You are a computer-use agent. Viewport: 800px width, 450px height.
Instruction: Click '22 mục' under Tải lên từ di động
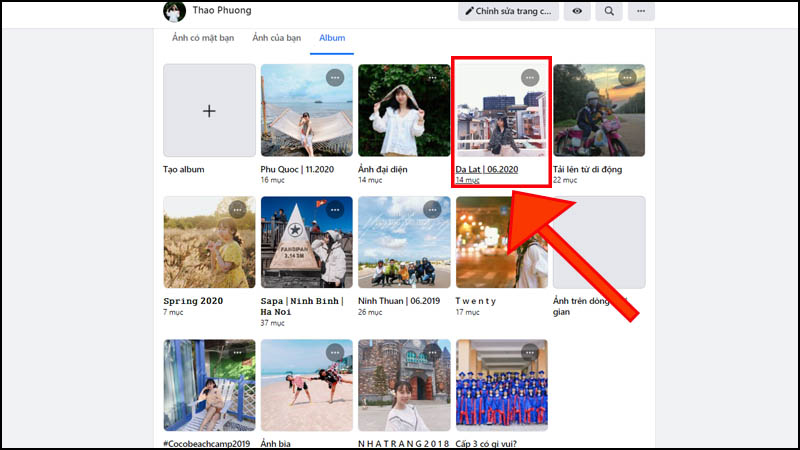click(565, 180)
